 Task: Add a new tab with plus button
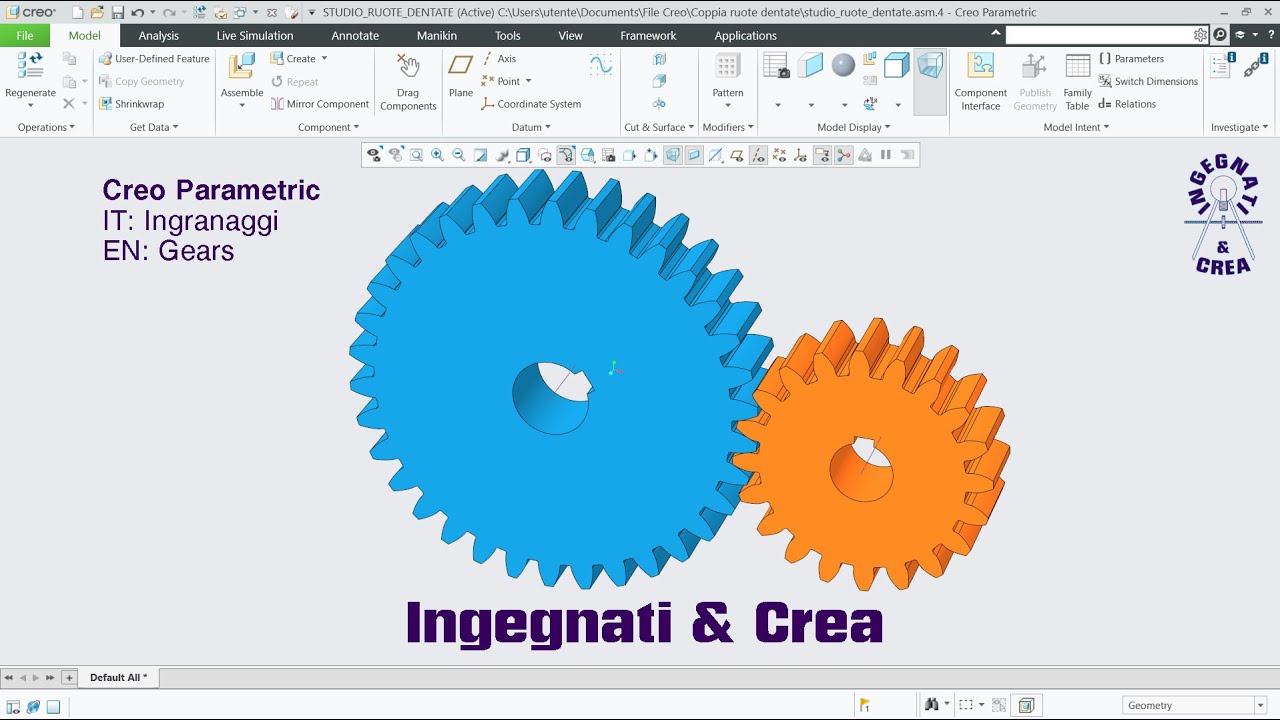pyautogui.click(x=69, y=677)
